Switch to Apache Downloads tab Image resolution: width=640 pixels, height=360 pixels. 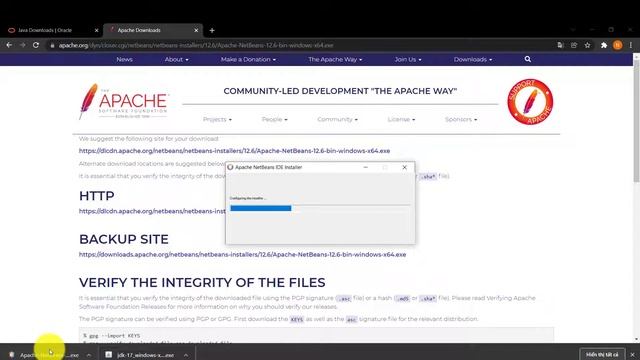click(x=153, y=30)
